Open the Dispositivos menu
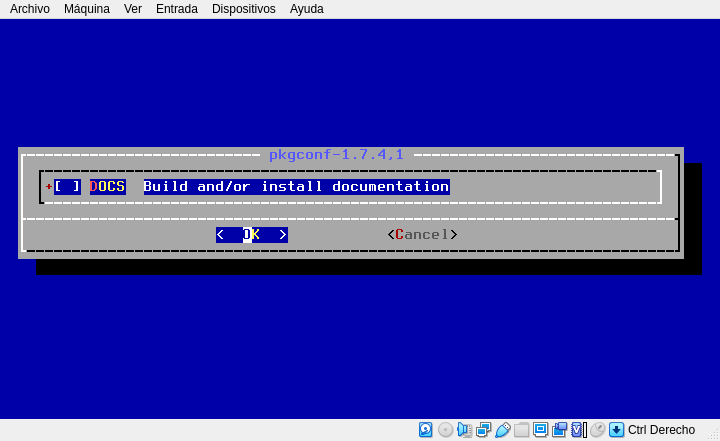 [x=243, y=9]
